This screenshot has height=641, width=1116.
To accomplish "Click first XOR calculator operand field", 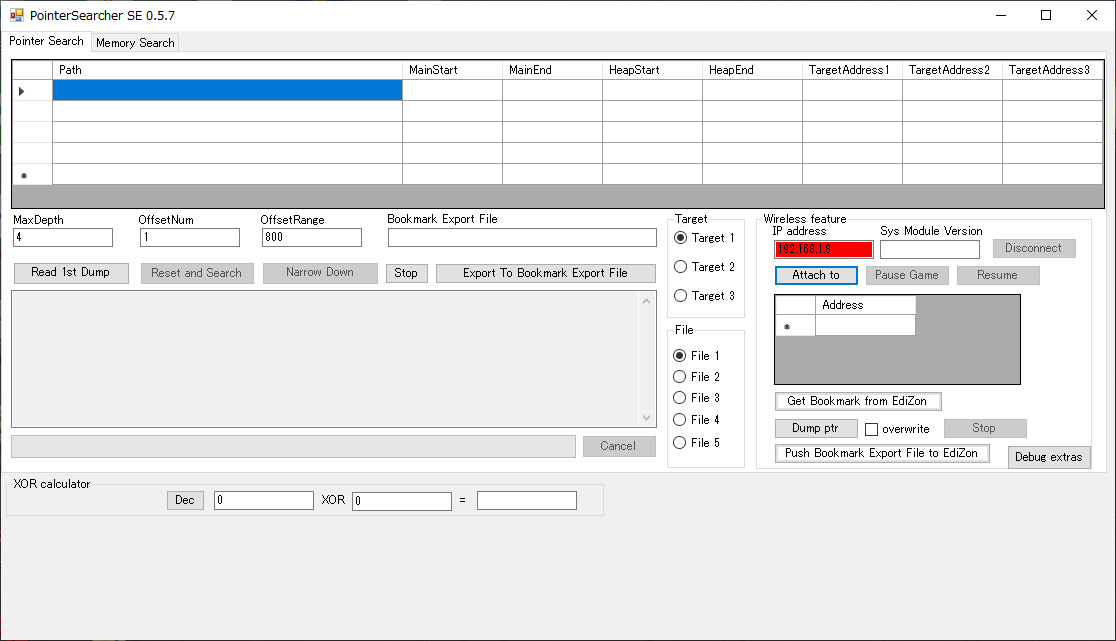I will [263, 501].
